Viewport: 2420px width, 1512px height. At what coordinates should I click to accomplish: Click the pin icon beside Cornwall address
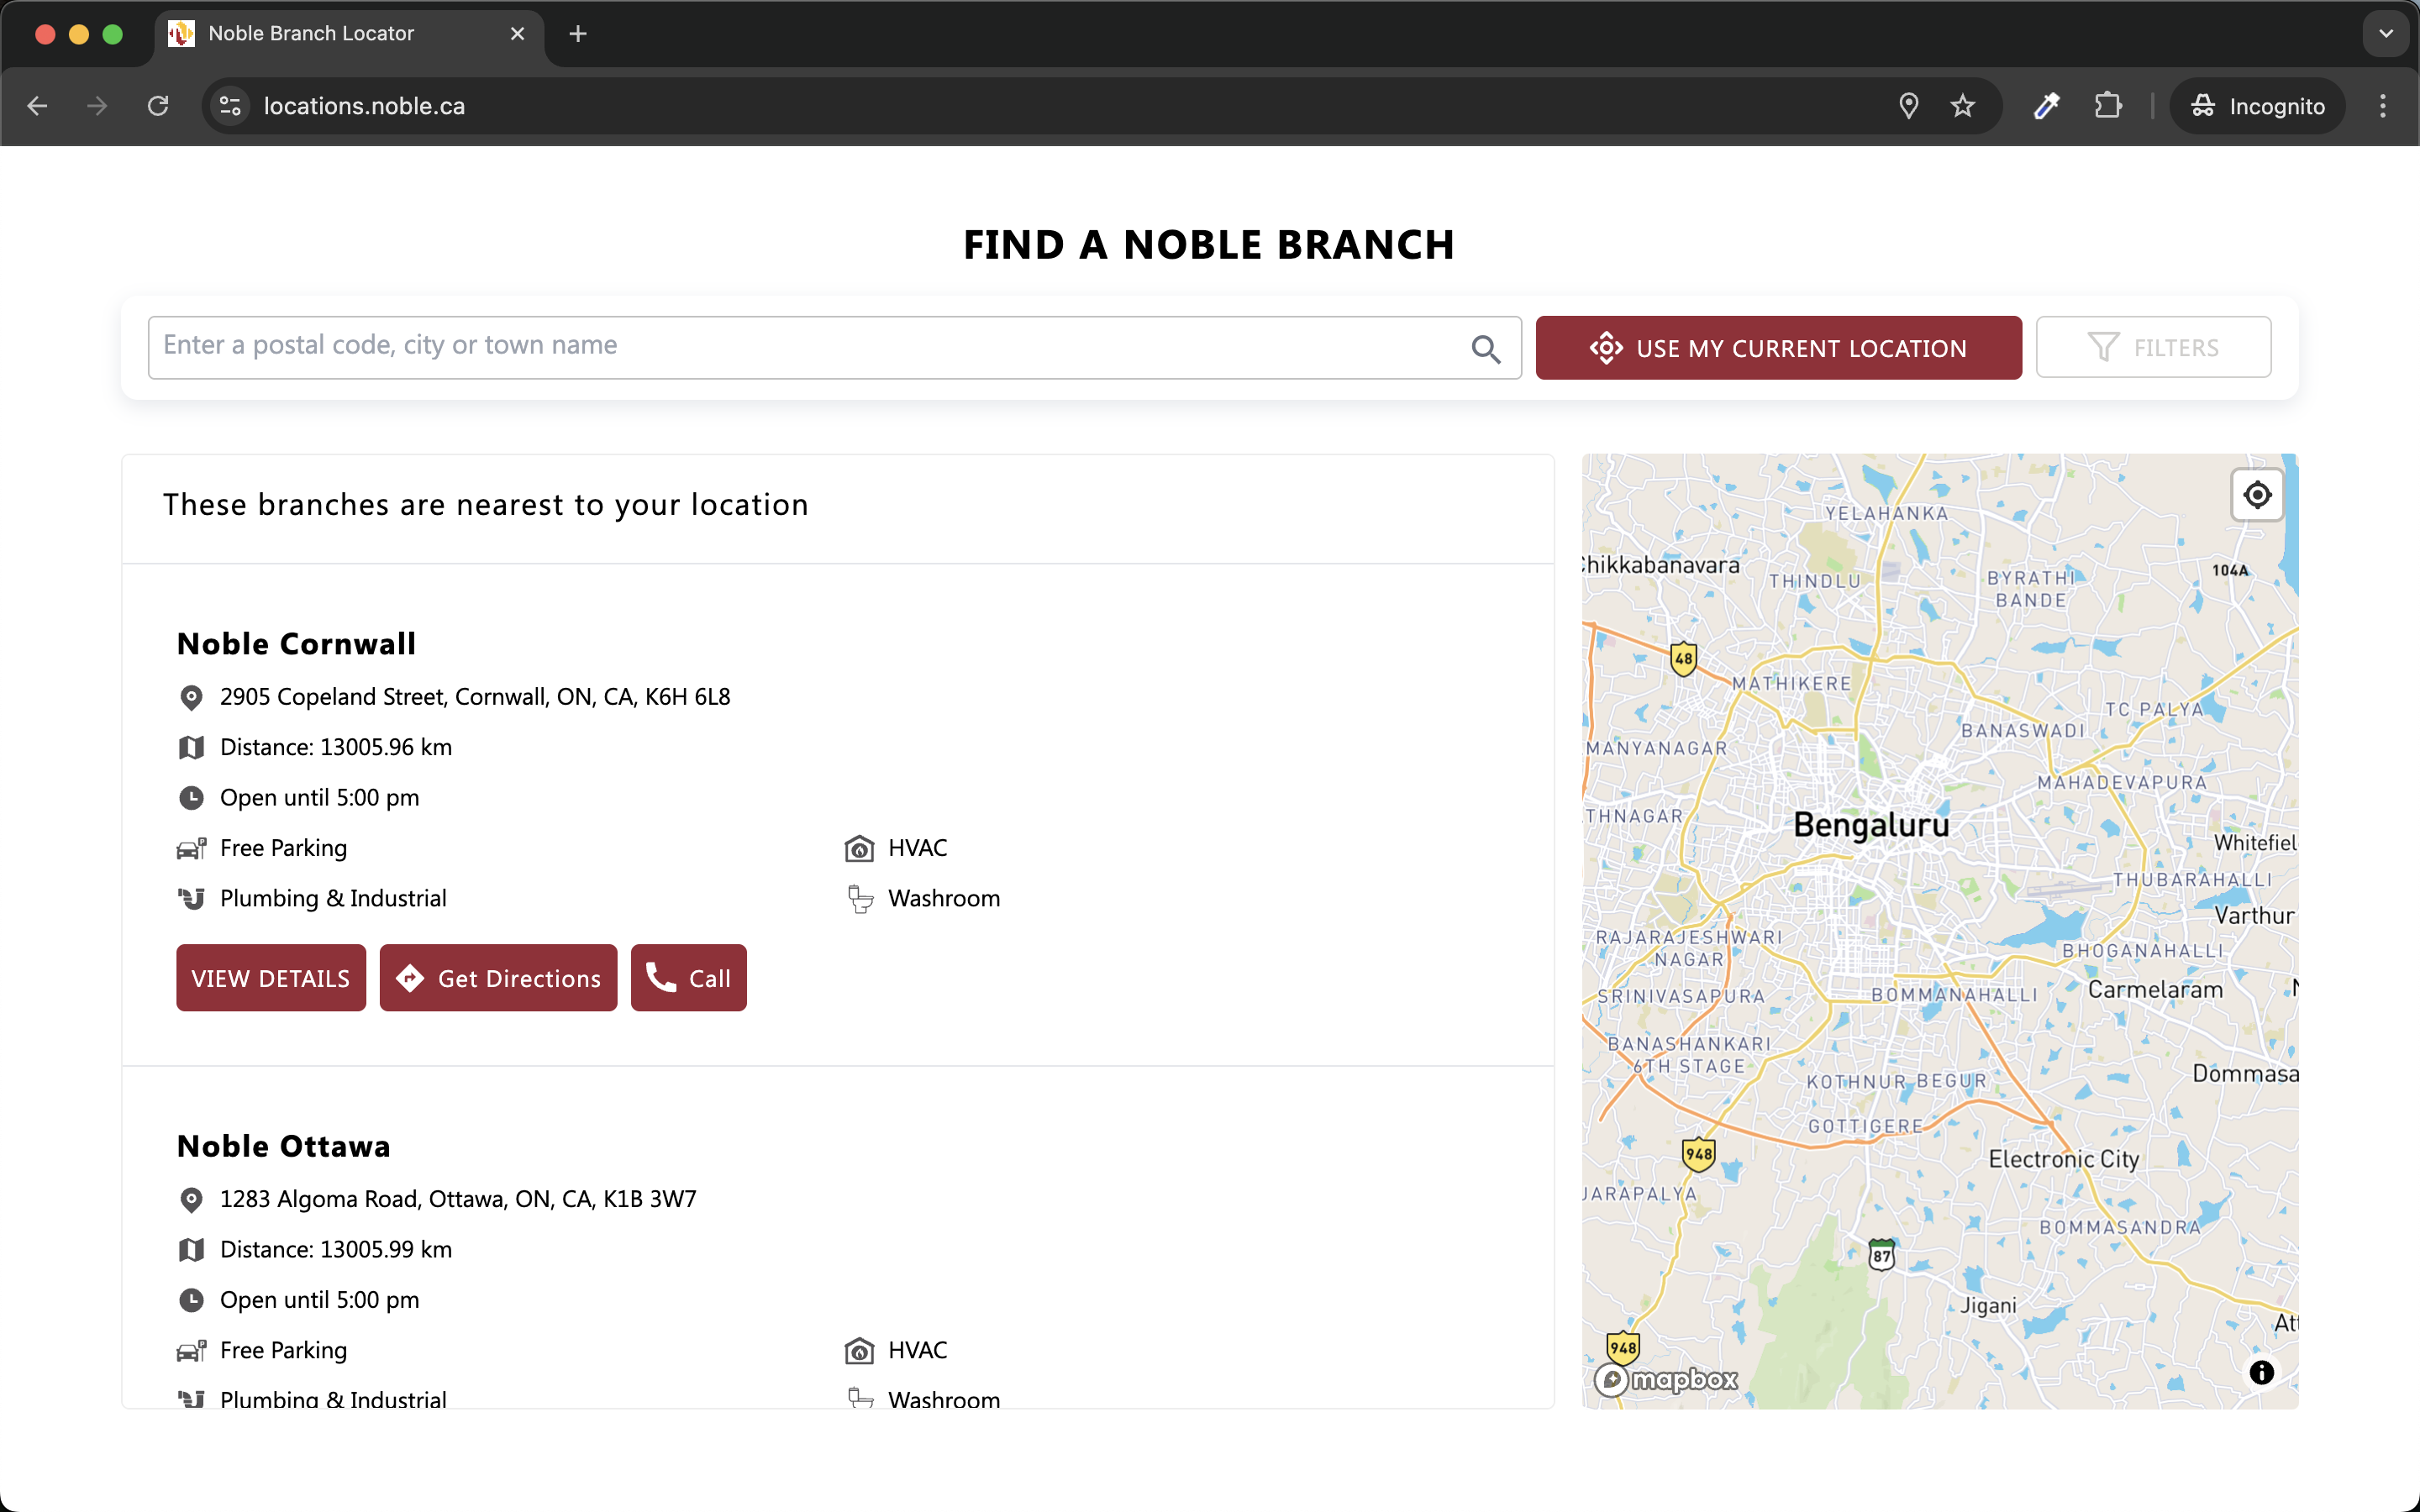tap(191, 697)
